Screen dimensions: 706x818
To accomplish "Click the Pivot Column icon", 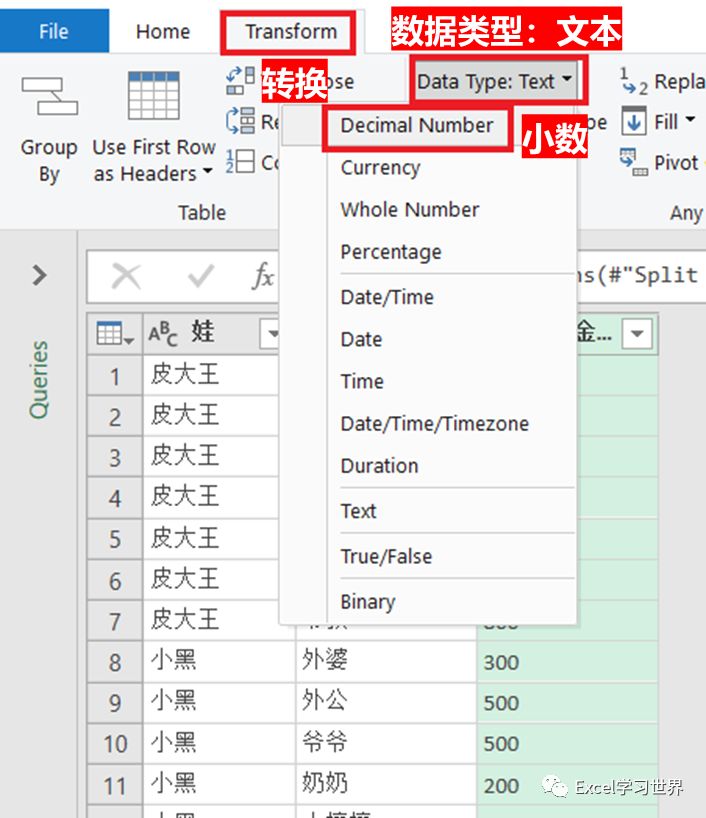I will [x=633, y=162].
